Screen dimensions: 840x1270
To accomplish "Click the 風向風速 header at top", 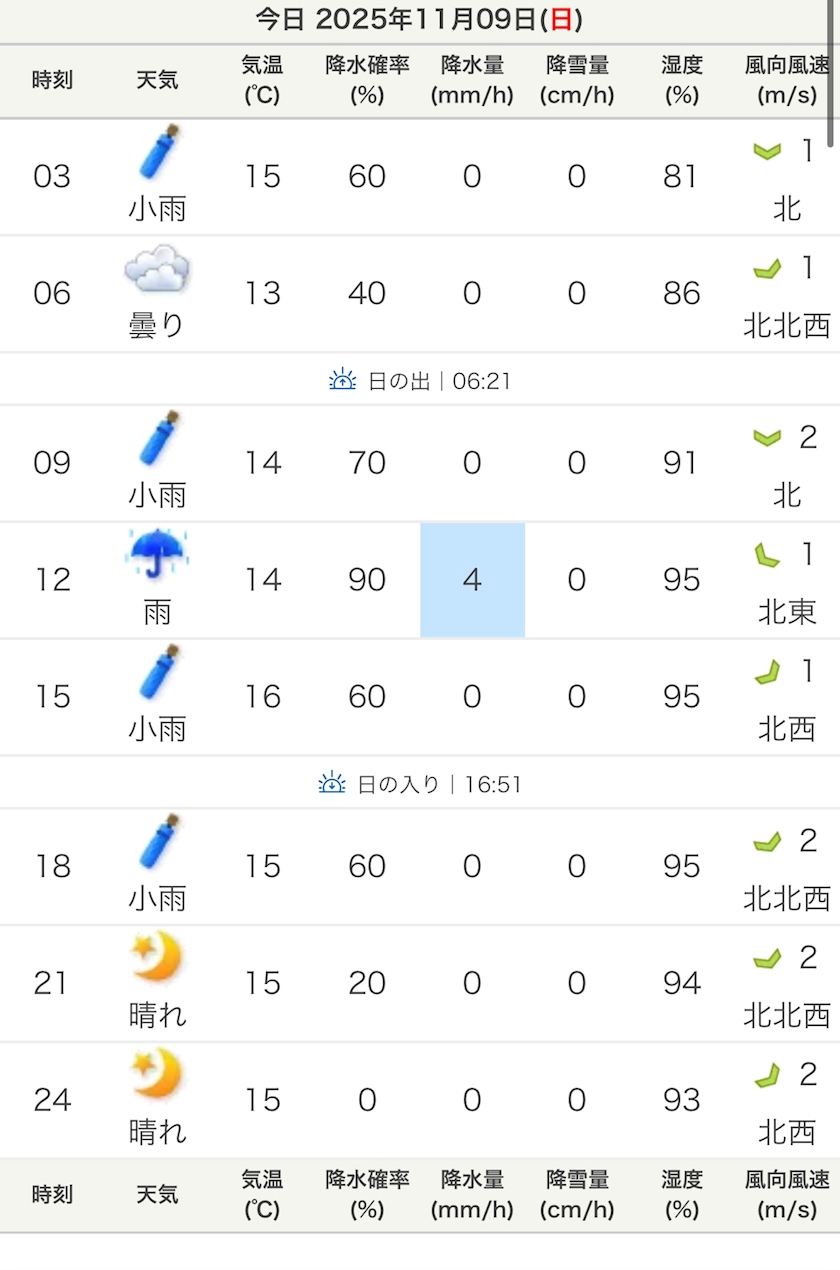I will coord(787,80).
